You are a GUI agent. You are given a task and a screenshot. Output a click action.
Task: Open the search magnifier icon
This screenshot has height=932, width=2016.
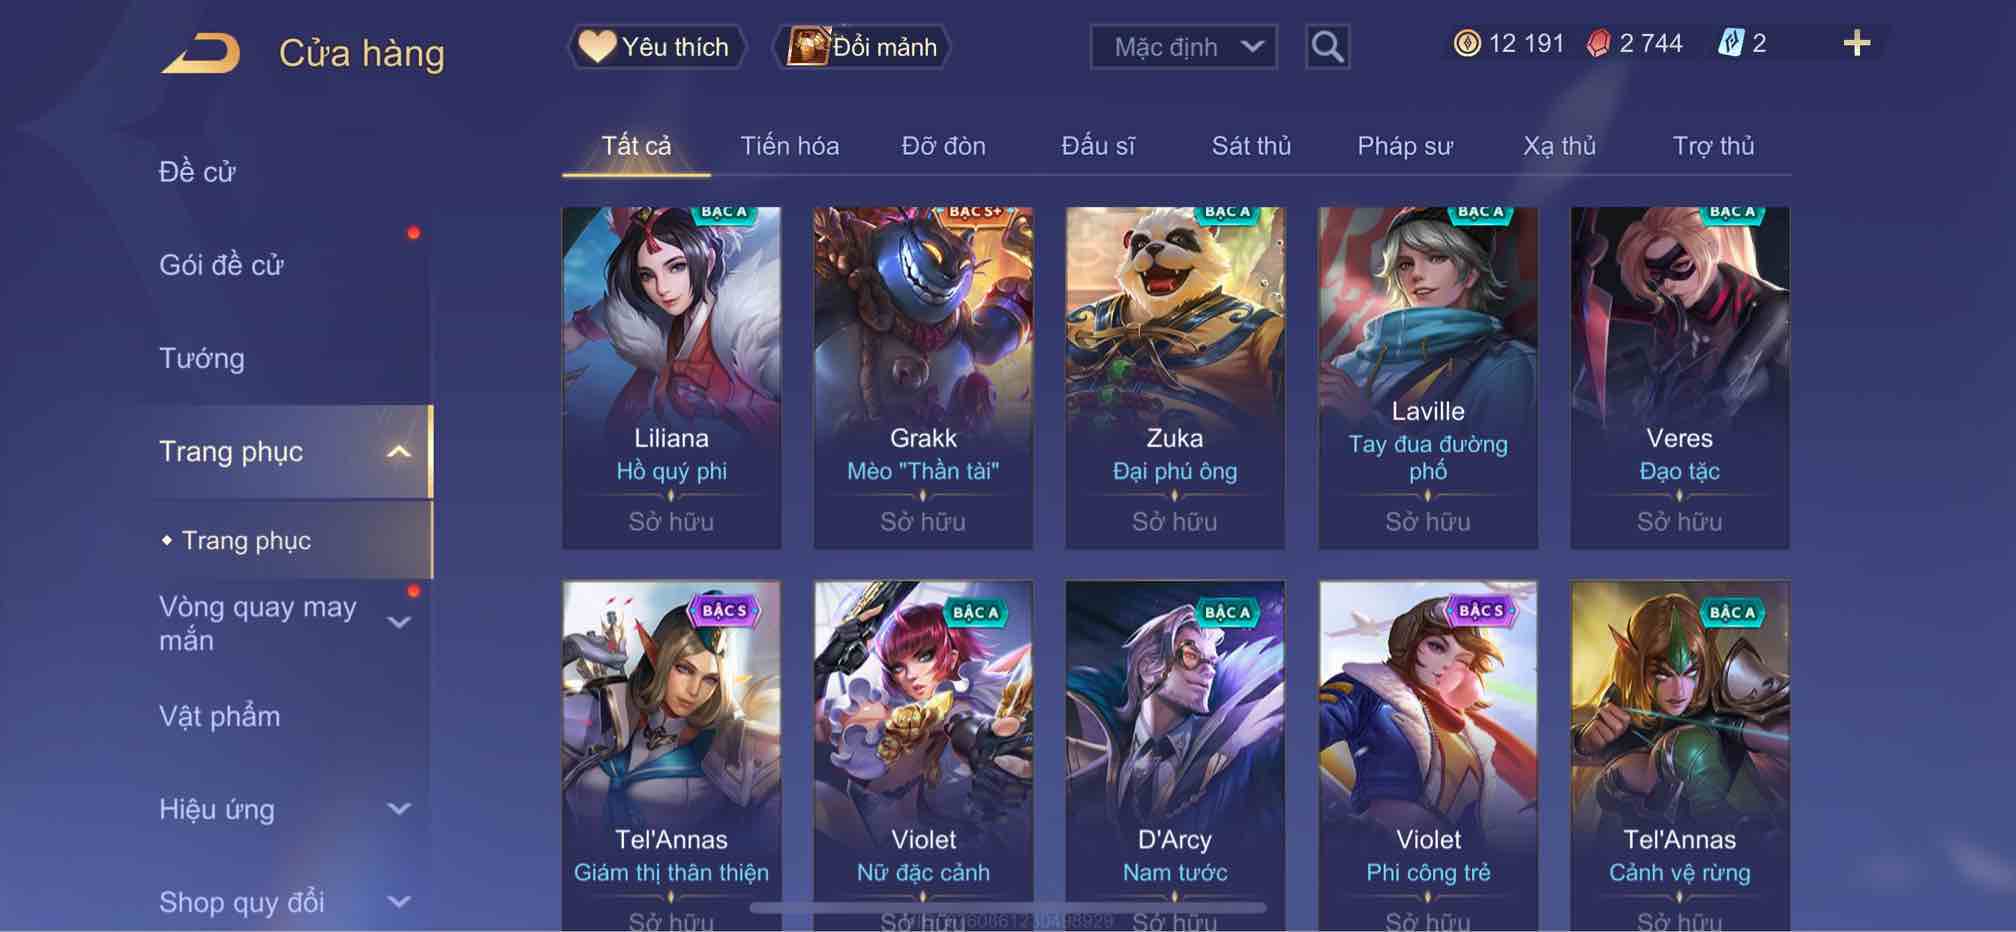coord(1327,47)
